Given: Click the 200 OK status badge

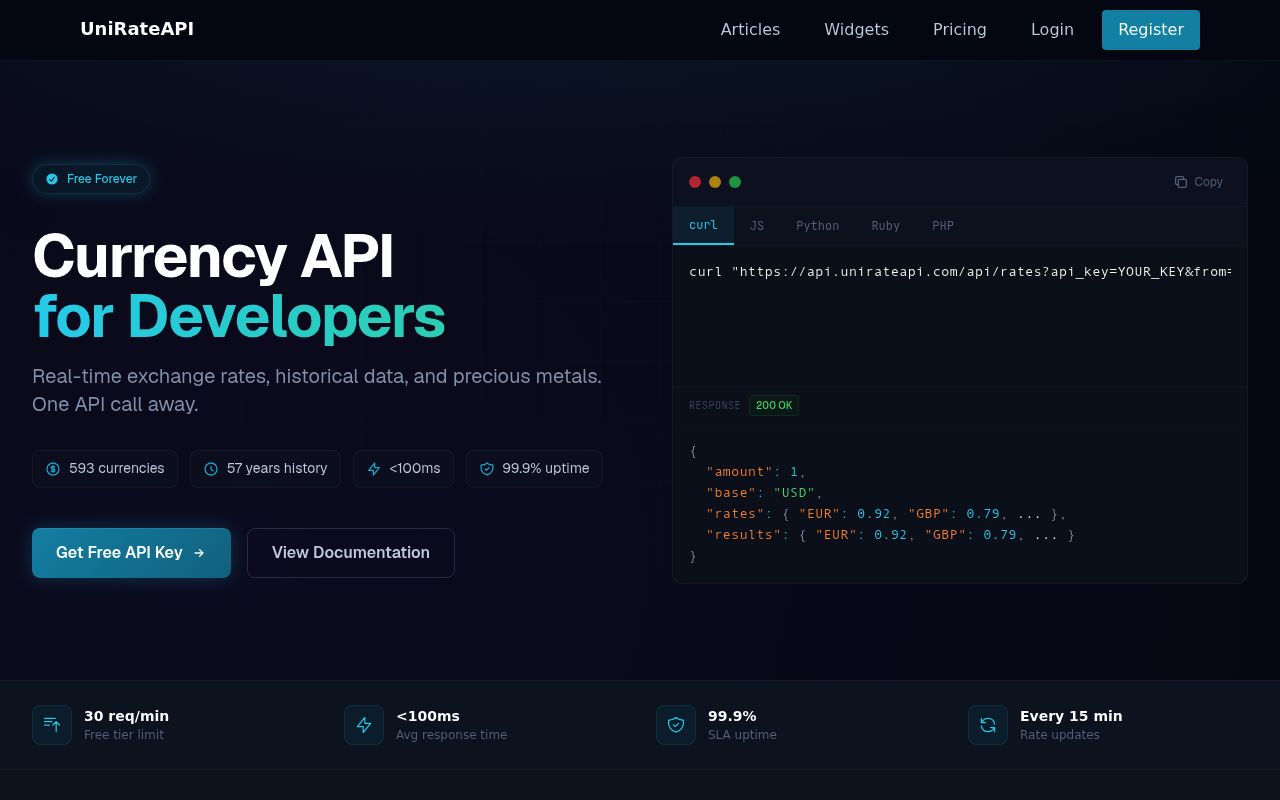Looking at the screenshot, I should (x=774, y=405).
